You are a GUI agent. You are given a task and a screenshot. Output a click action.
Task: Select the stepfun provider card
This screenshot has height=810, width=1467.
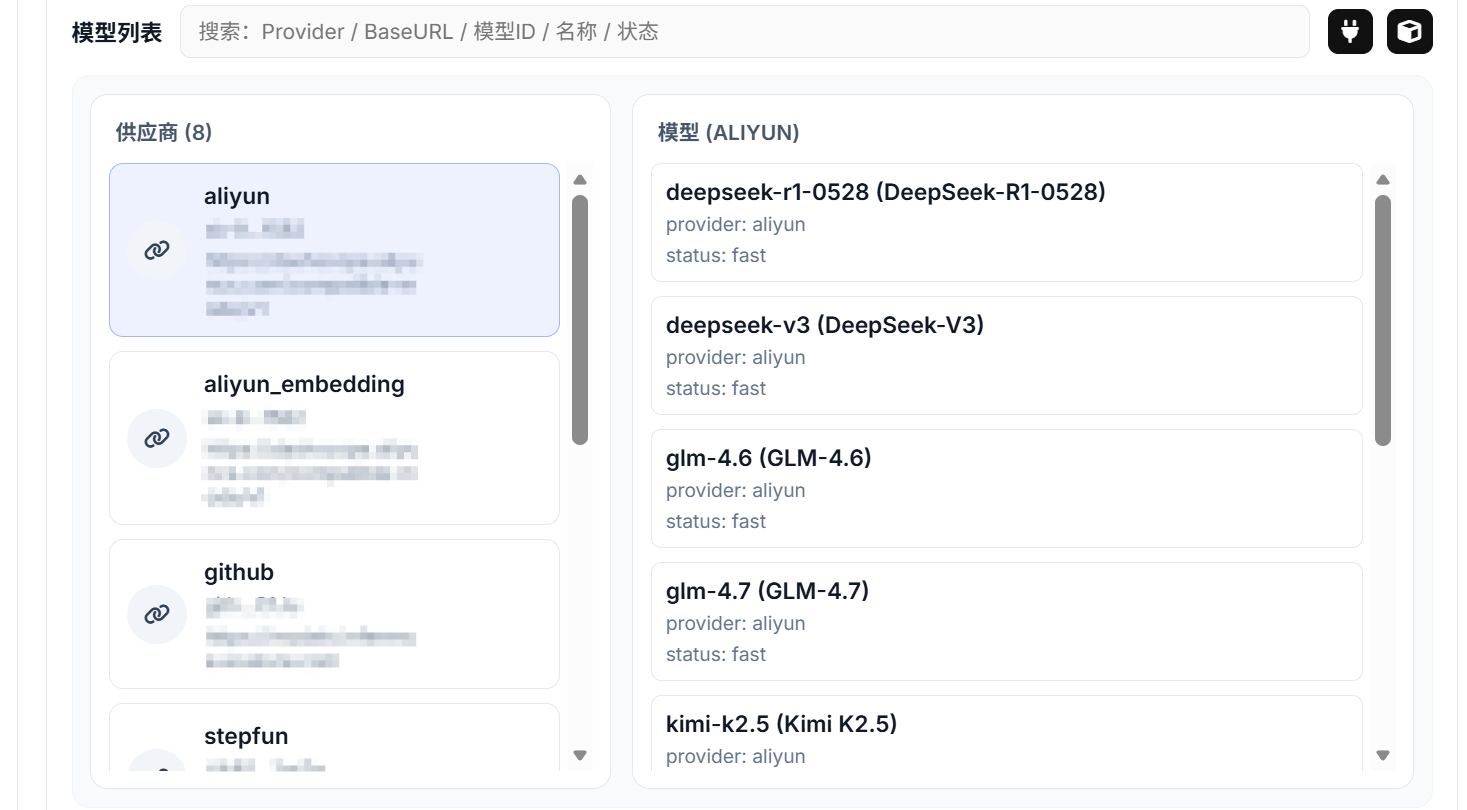(334, 738)
